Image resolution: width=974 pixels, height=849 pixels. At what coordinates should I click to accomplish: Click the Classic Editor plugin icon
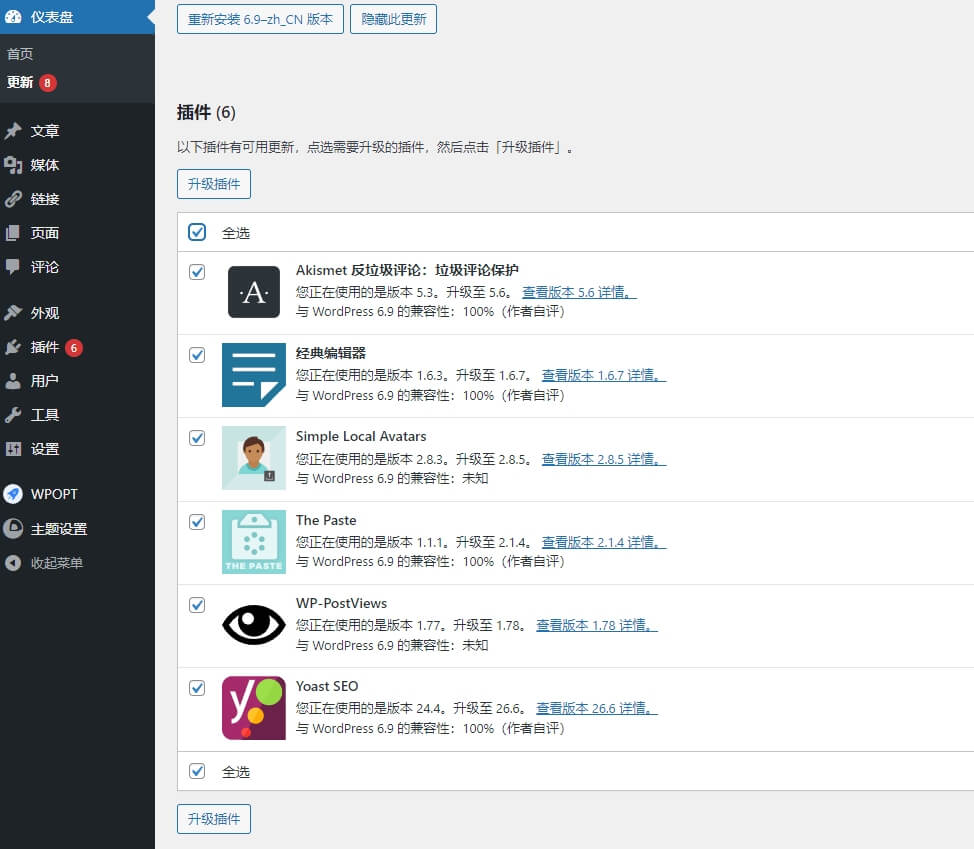point(253,375)
